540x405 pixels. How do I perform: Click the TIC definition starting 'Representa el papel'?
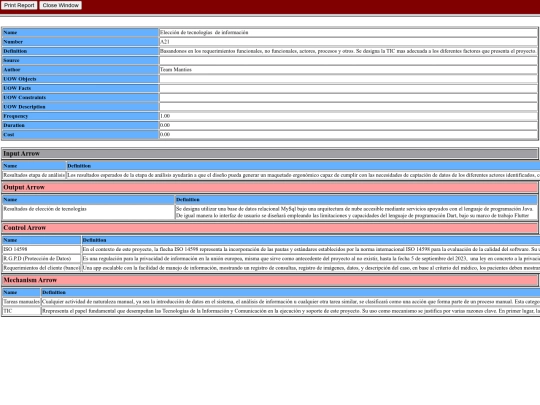point(291,311)
